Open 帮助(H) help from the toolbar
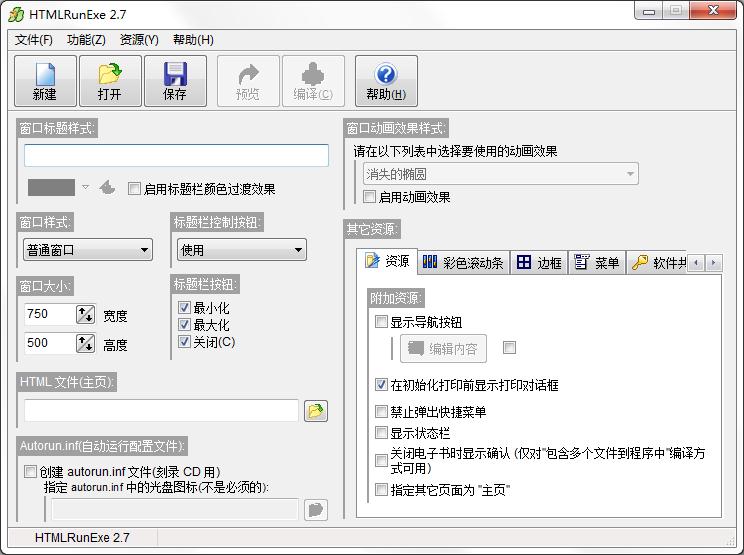The height and width of the screenshot is (555, 744). (386, 81)
